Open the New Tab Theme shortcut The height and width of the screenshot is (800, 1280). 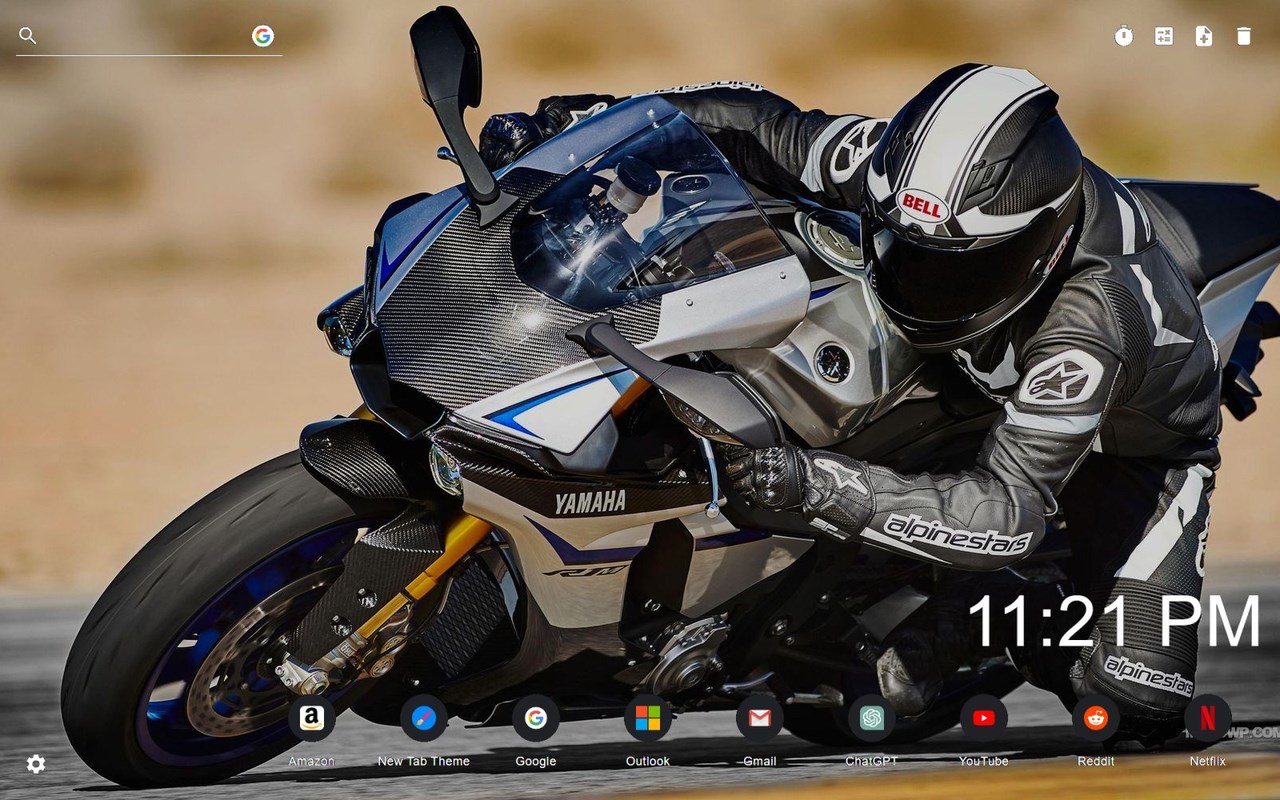[x=424, y=718]
